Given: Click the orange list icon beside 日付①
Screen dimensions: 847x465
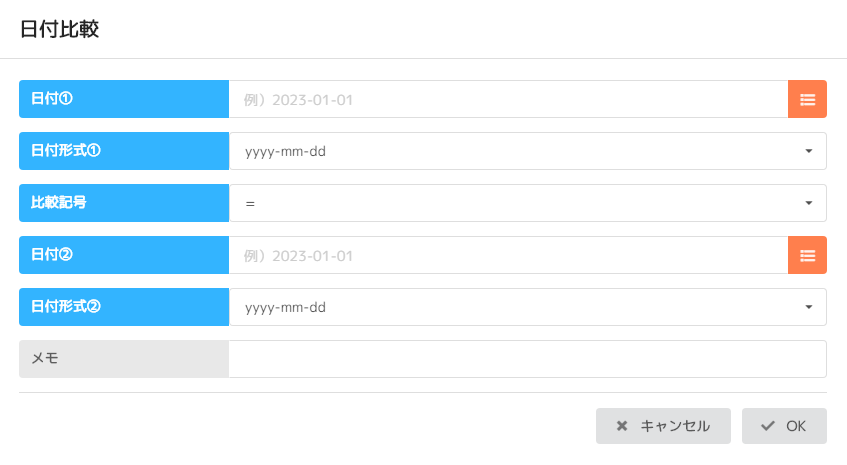Looking at the screenshot, I should point(807,99).
